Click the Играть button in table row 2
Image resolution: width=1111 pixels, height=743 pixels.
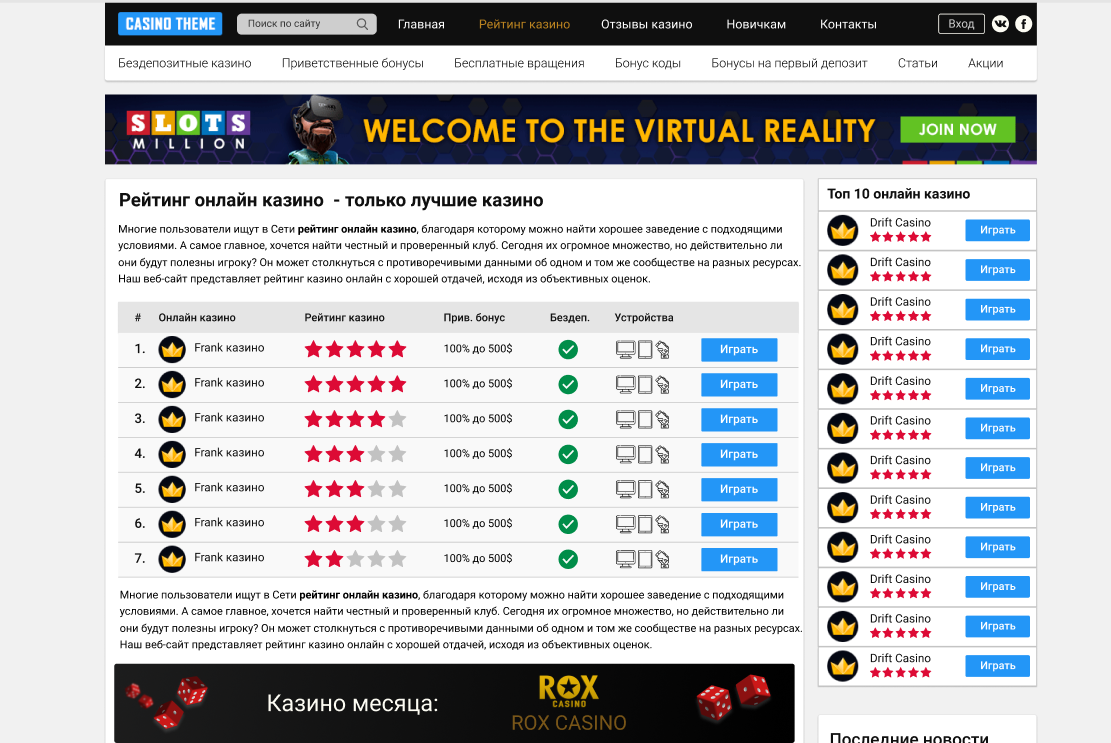click(x=739, y=385)
